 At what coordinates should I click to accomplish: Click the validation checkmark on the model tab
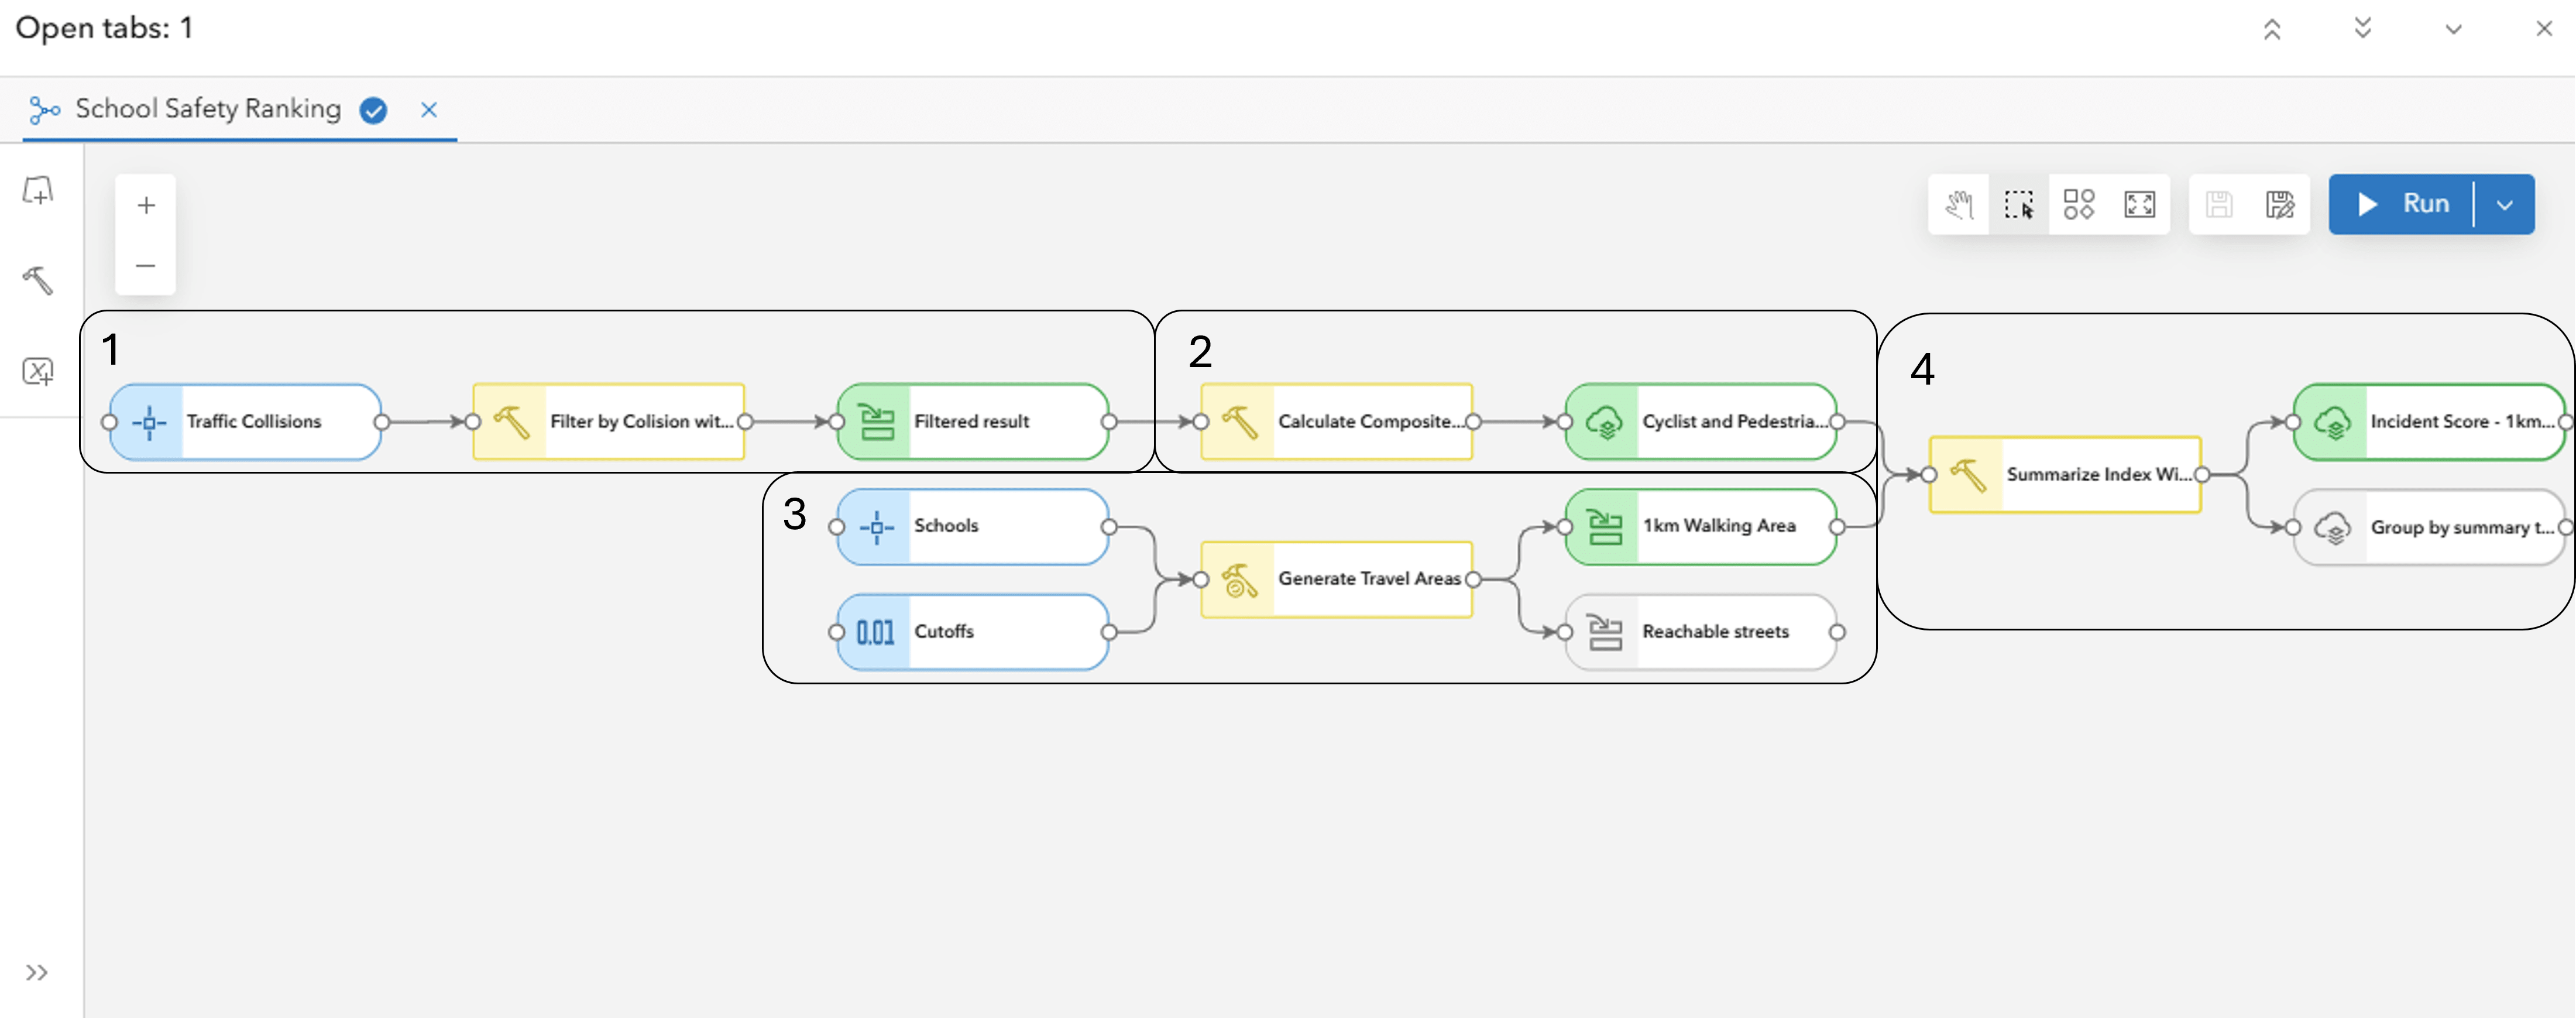click(x=373, y=110)
